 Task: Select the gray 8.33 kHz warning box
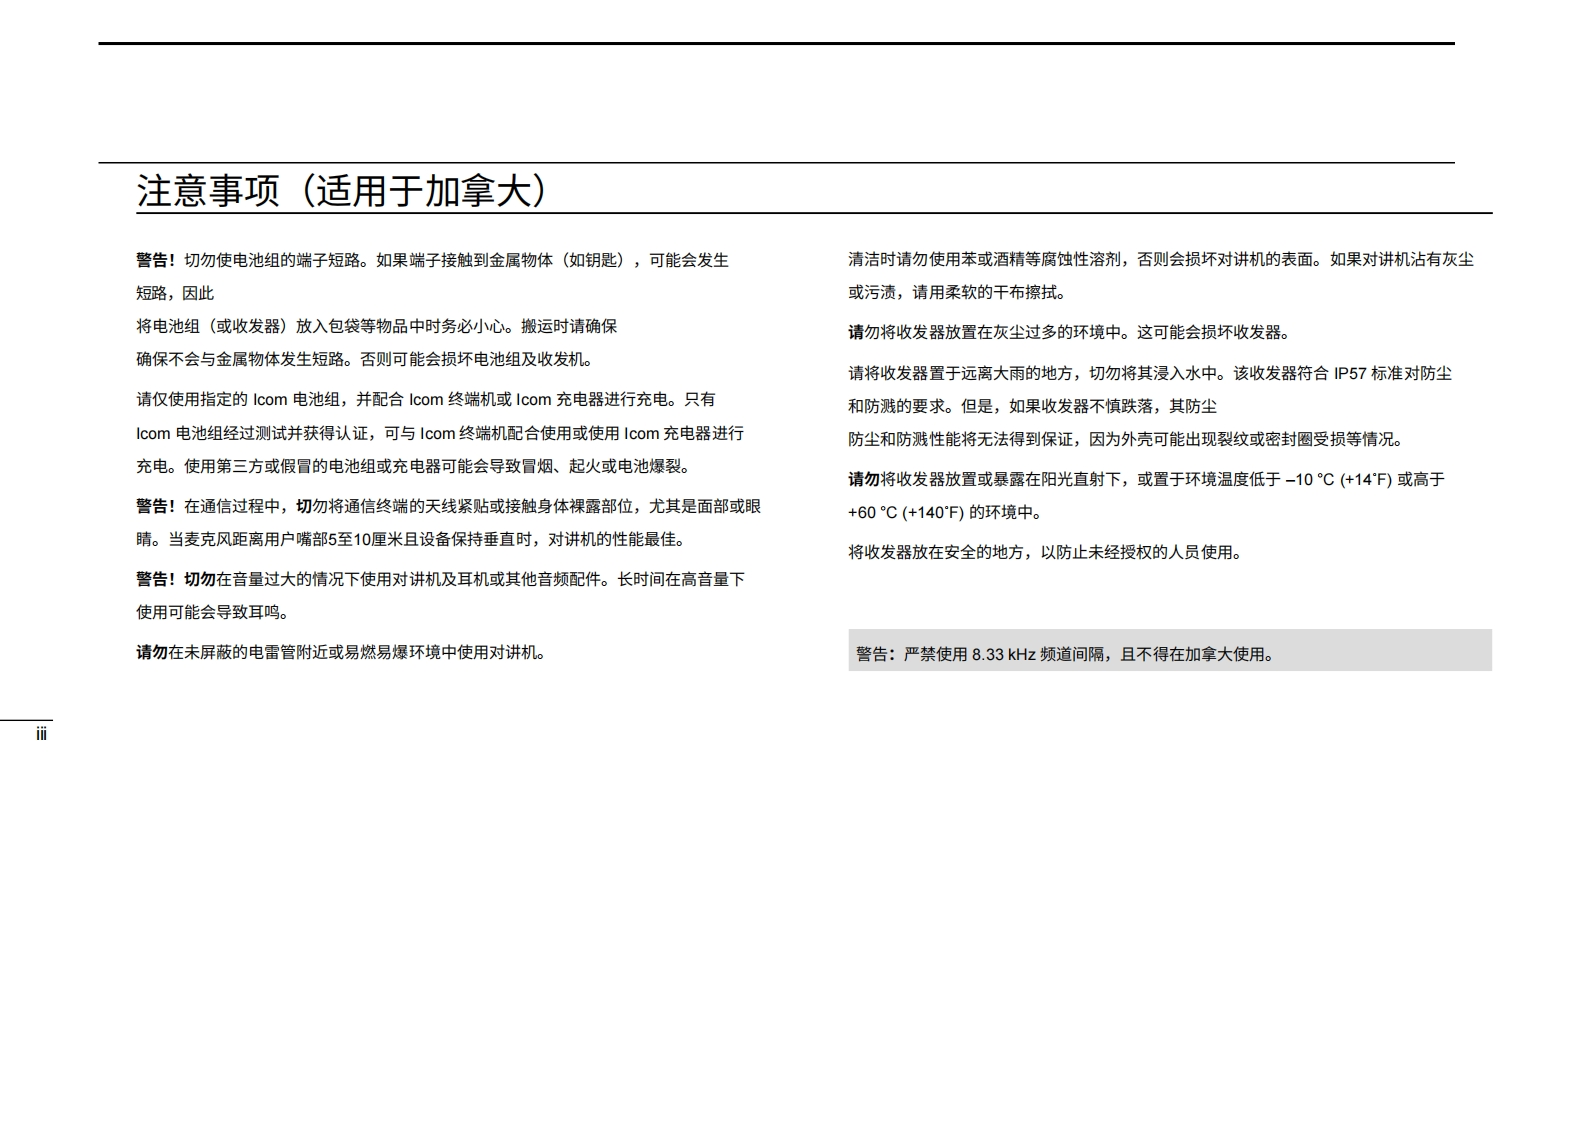(x=1169, y=651)
